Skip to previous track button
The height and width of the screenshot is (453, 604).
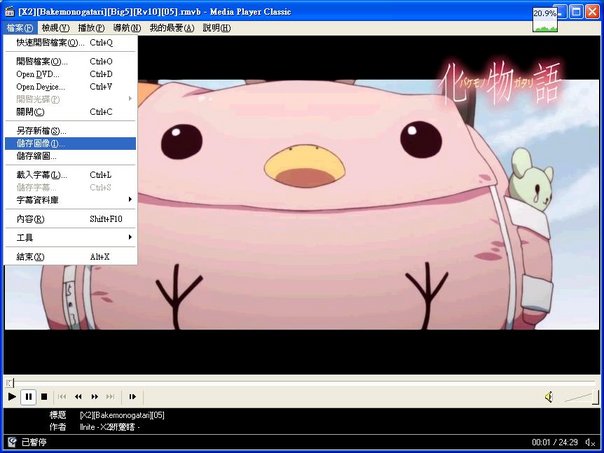[x=62, y=396]
